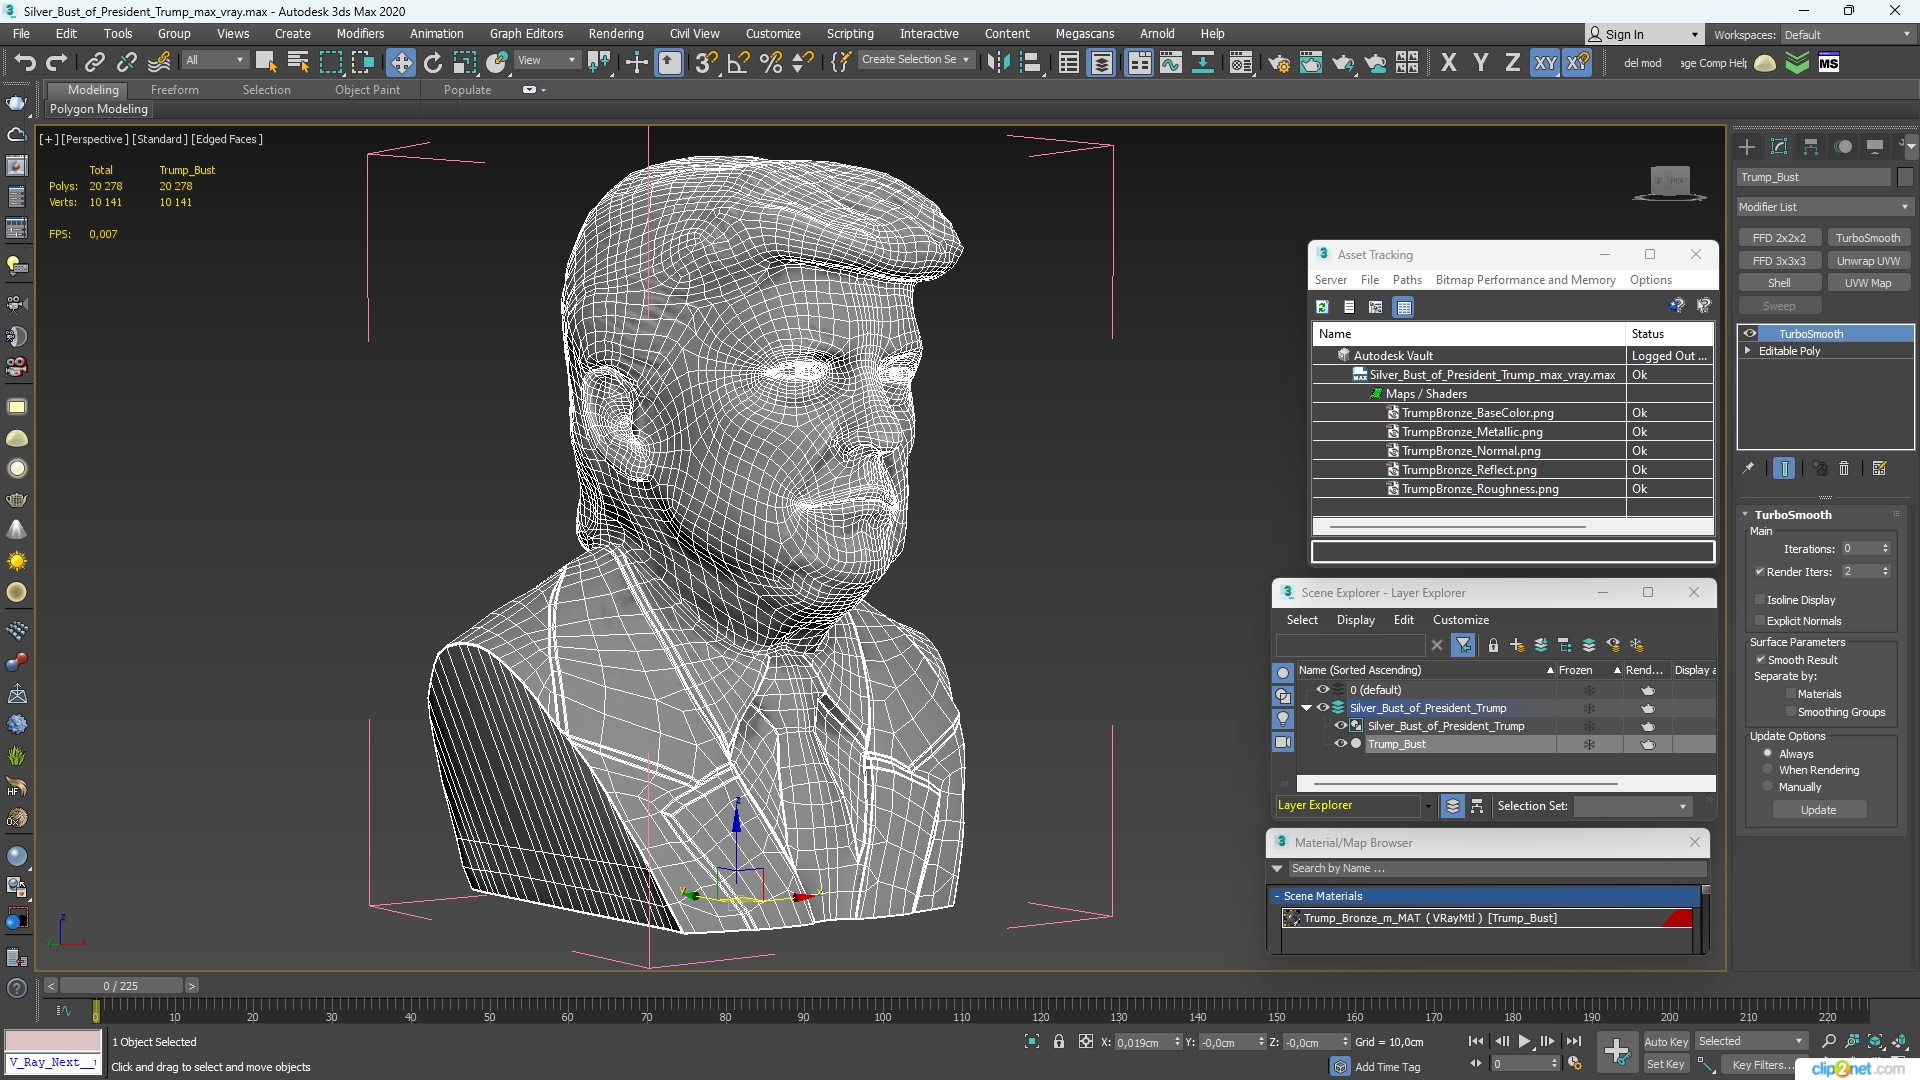Image resolution: width=1920 pixels, height=1080 pixels.
Task: Click the XY plane constraint icon
Action: (x=1546, y=63)
